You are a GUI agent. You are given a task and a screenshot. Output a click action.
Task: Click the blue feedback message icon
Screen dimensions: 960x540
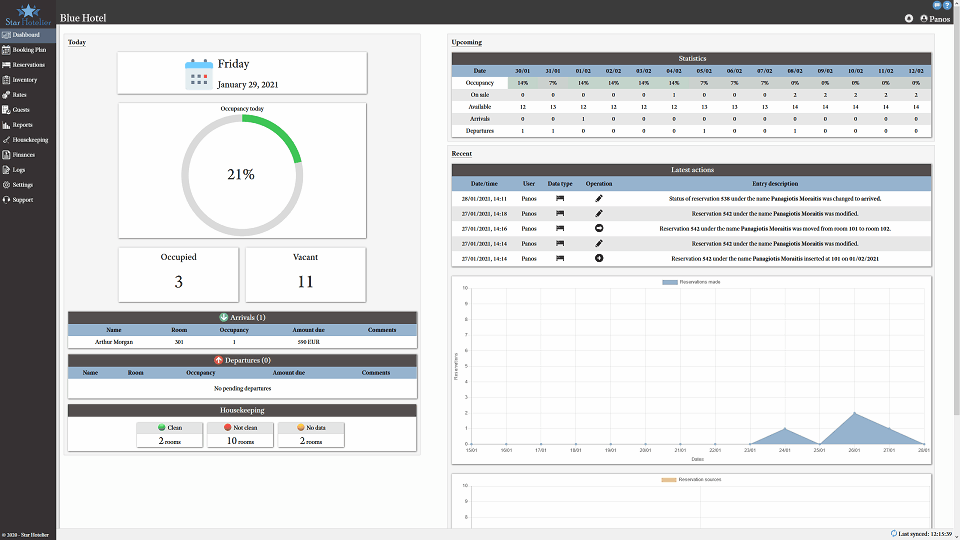[936, 5]
